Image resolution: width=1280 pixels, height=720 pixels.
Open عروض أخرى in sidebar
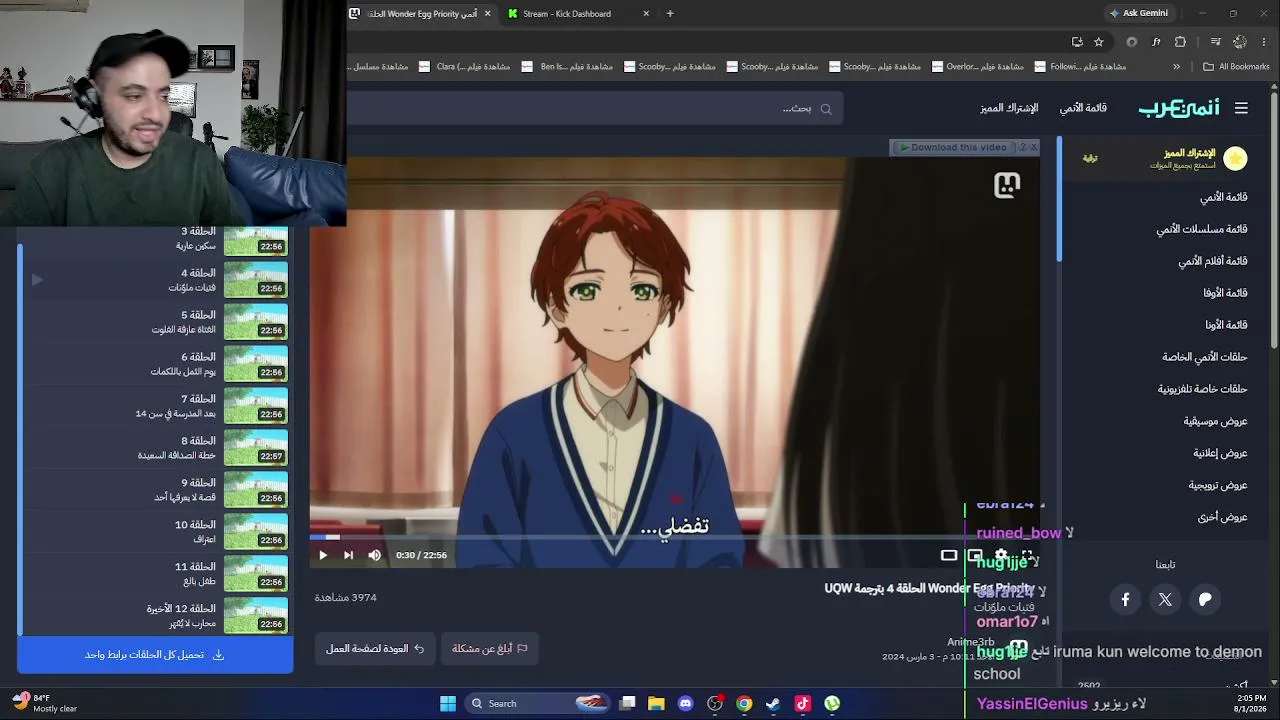pyautogui.click(x=1222, y=517)
